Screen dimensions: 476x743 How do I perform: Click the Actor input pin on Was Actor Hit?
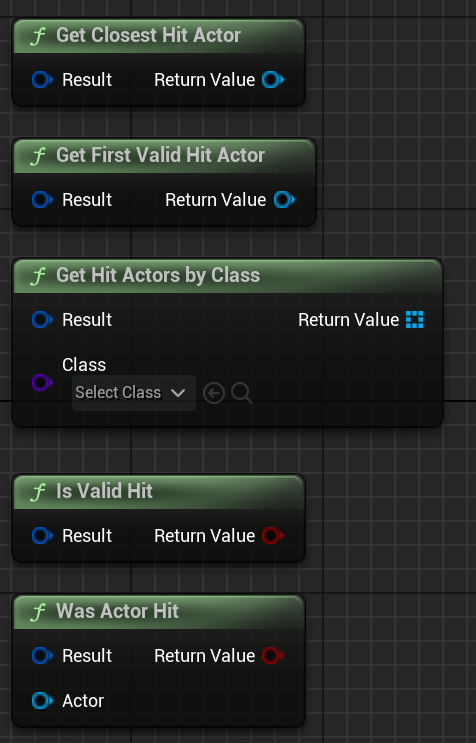(x=42, y=701)
